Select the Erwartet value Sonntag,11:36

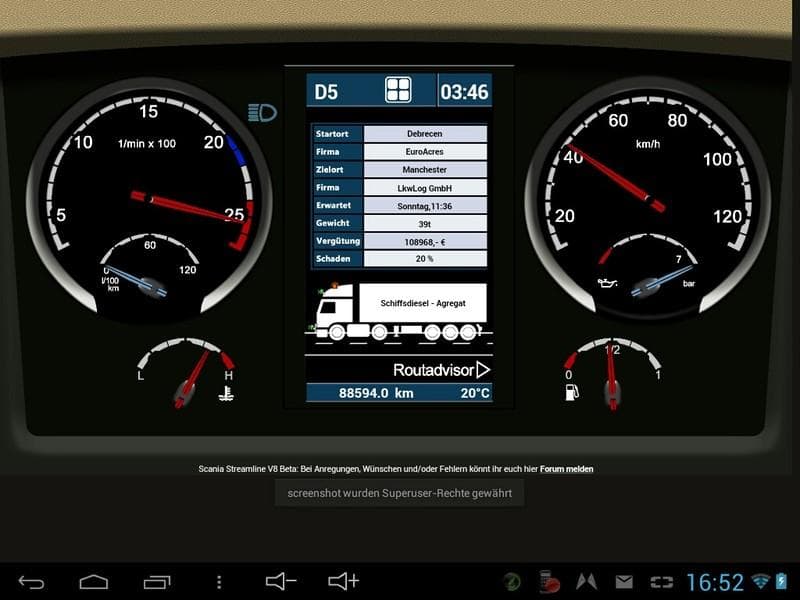424,206
